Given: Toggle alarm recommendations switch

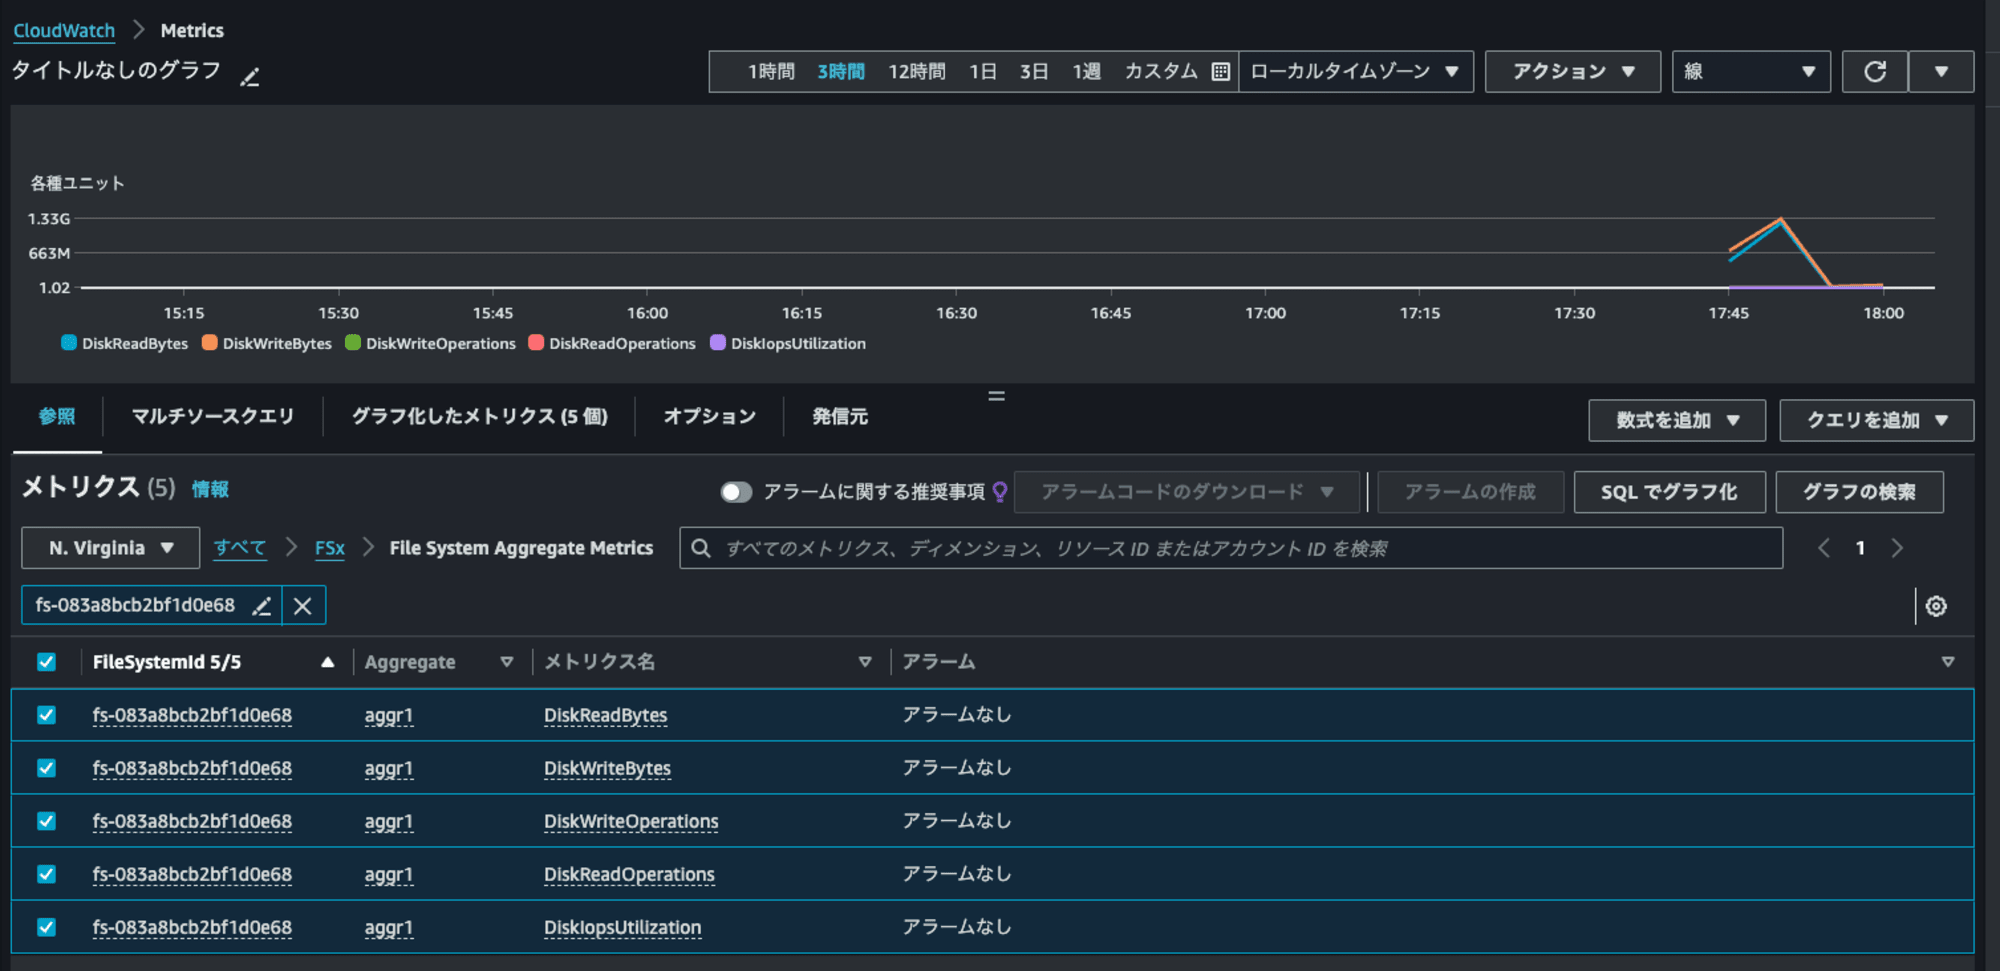Looking at the screenshot, I should click(736, 492).
